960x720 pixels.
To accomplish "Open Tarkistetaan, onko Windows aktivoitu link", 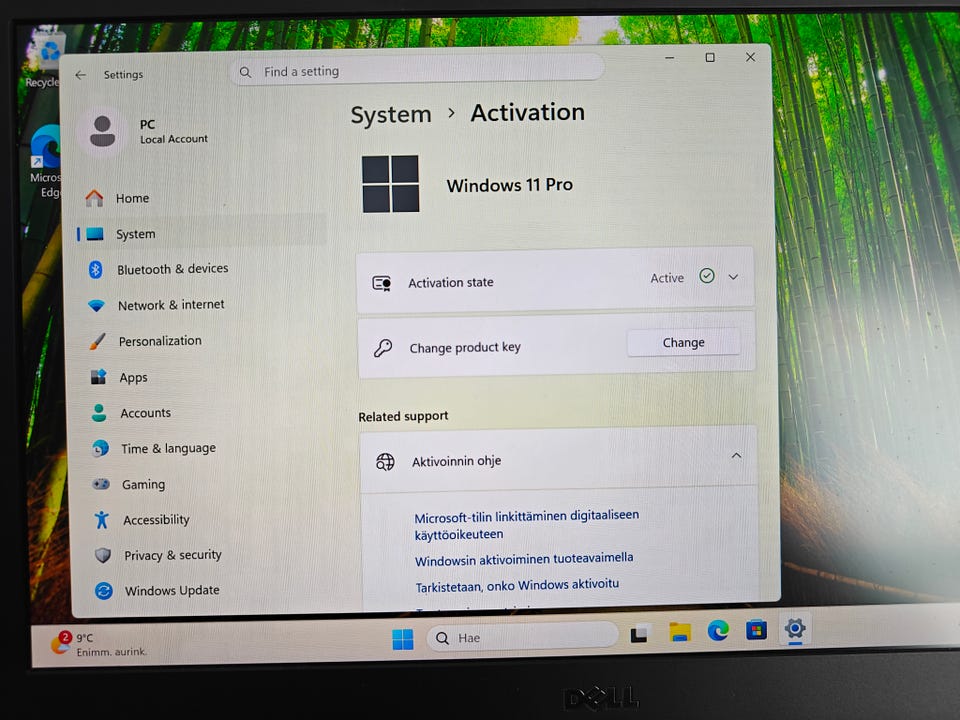I will tap(517, 586).
